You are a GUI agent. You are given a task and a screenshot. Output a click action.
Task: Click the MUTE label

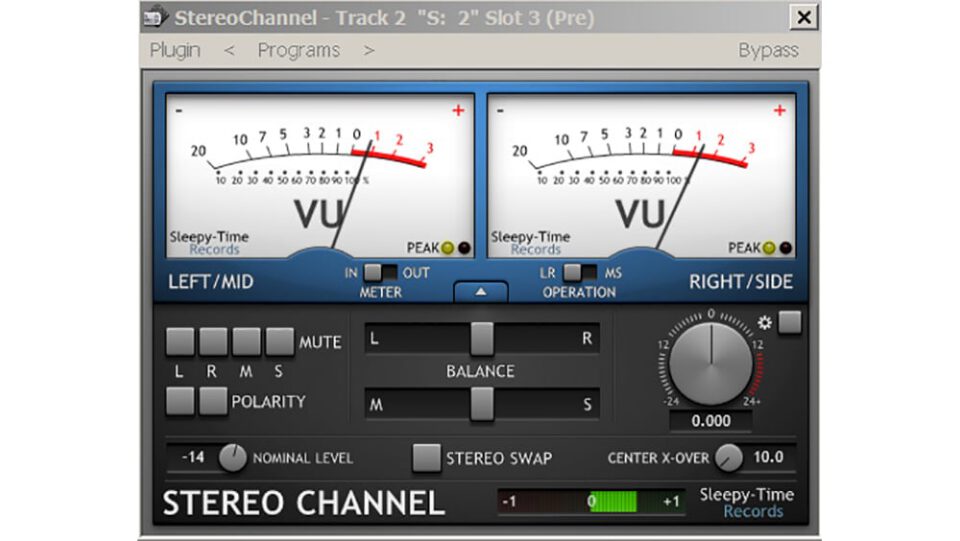pos(320,342)
